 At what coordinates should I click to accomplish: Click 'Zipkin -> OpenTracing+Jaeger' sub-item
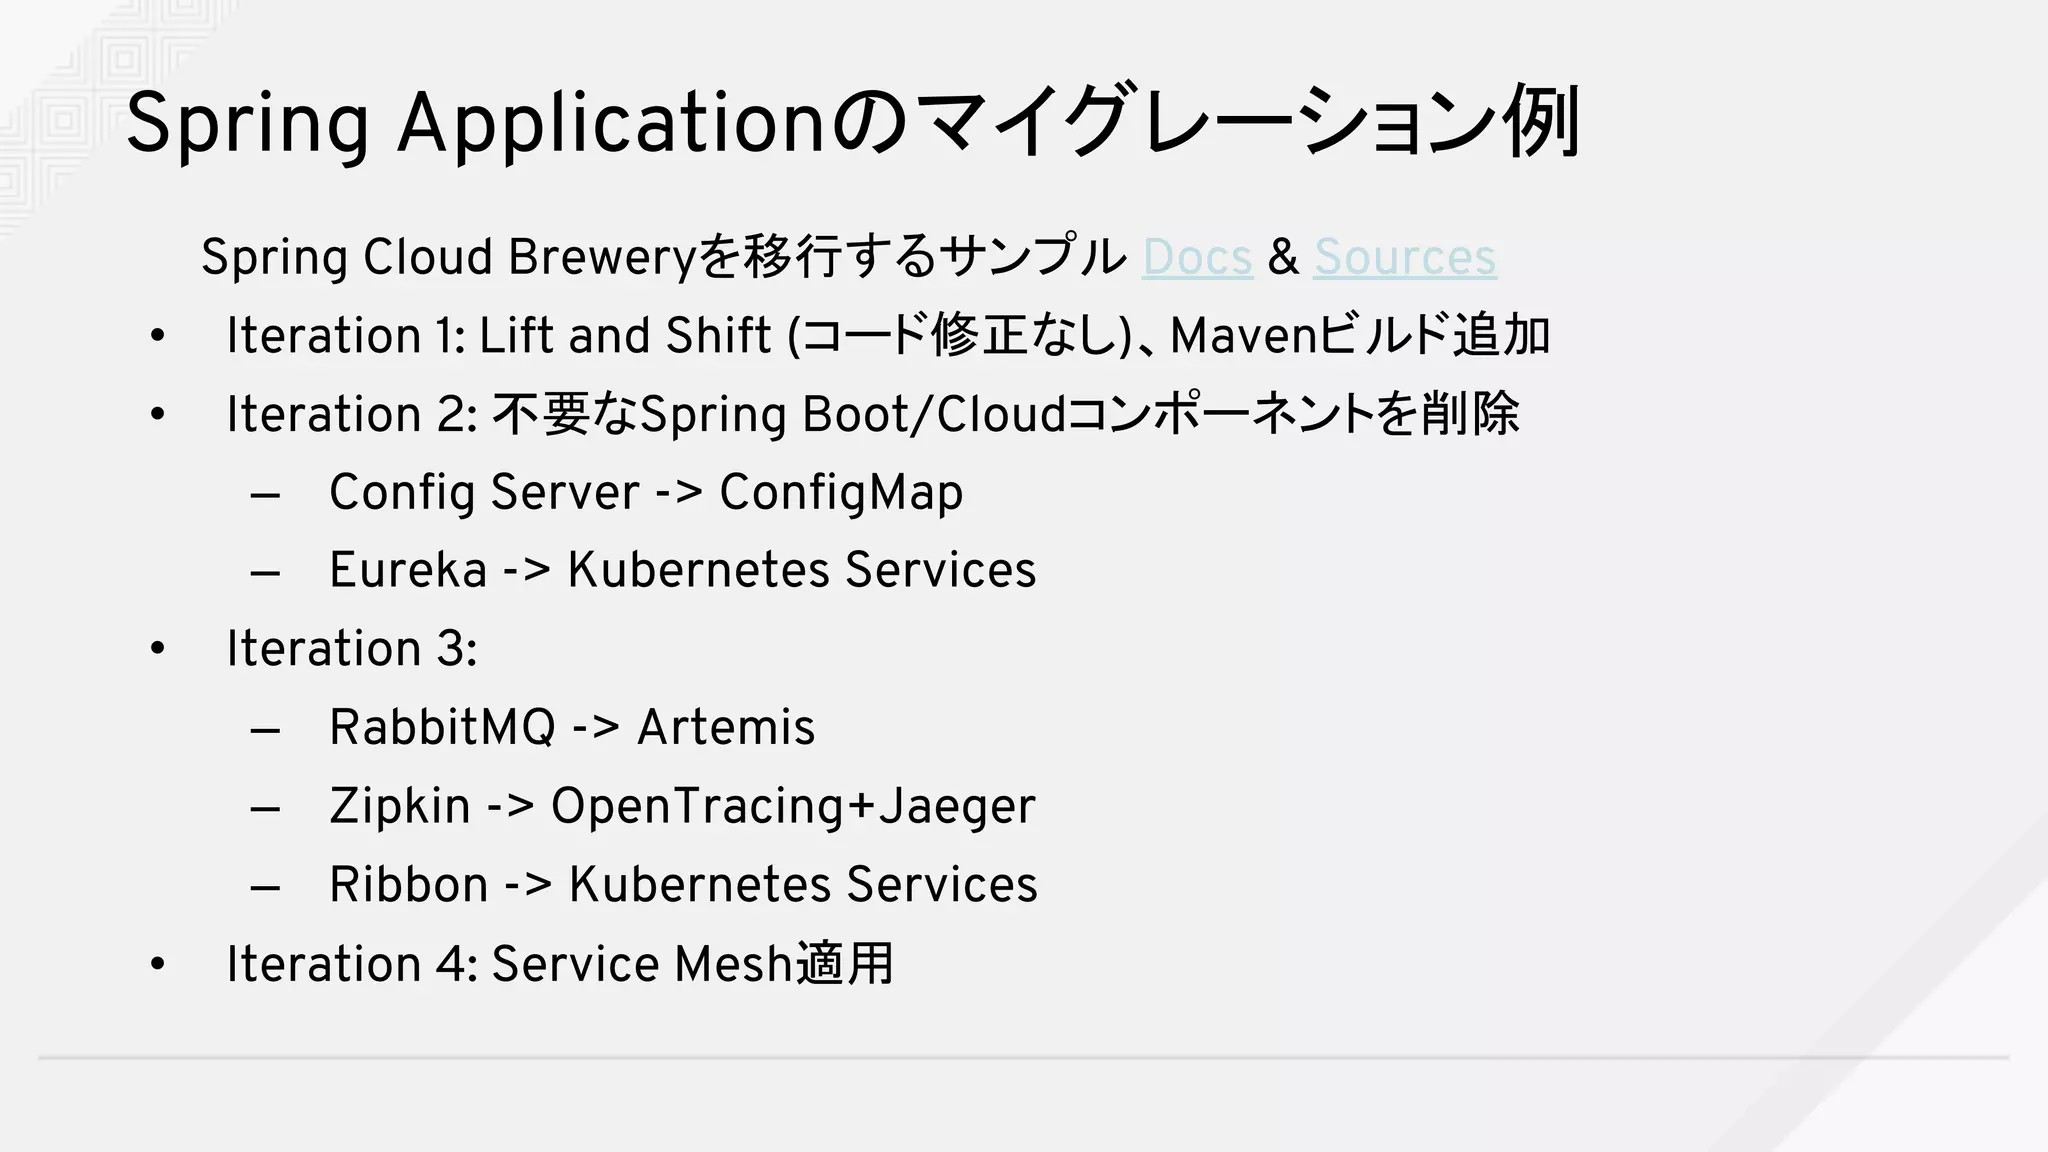coord(682,807)
